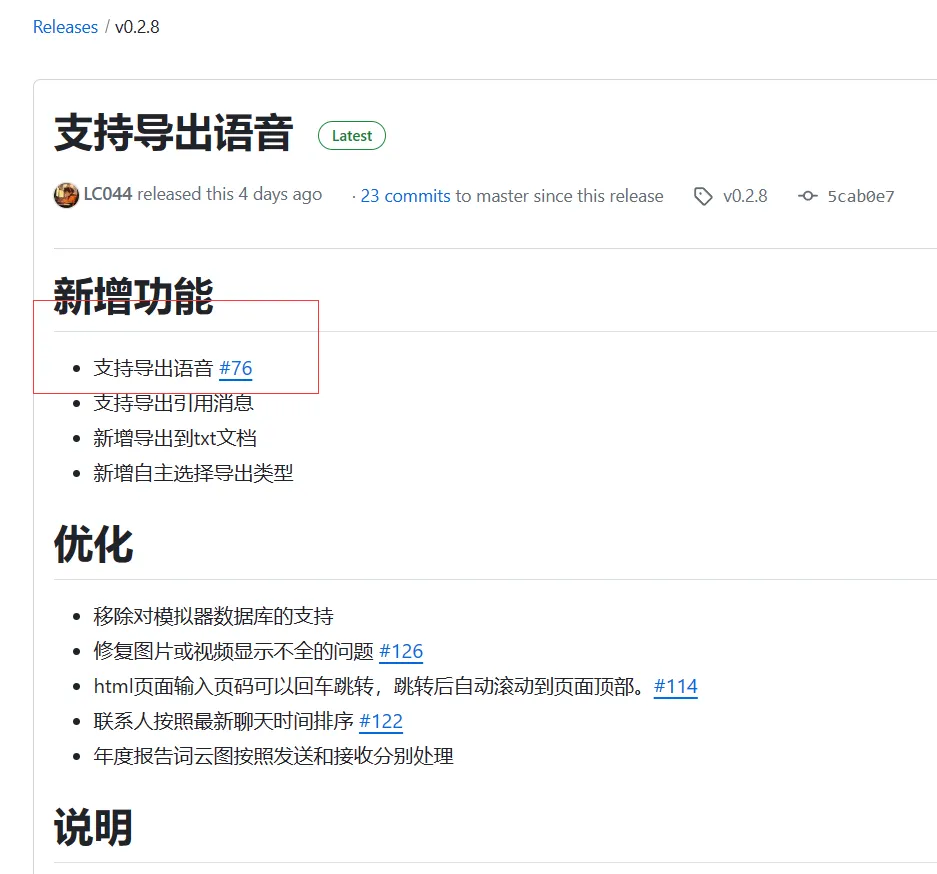Click the commit icon before 5cab0e7
The height and width of the screenshot is (874, 937).
[807, 196]
